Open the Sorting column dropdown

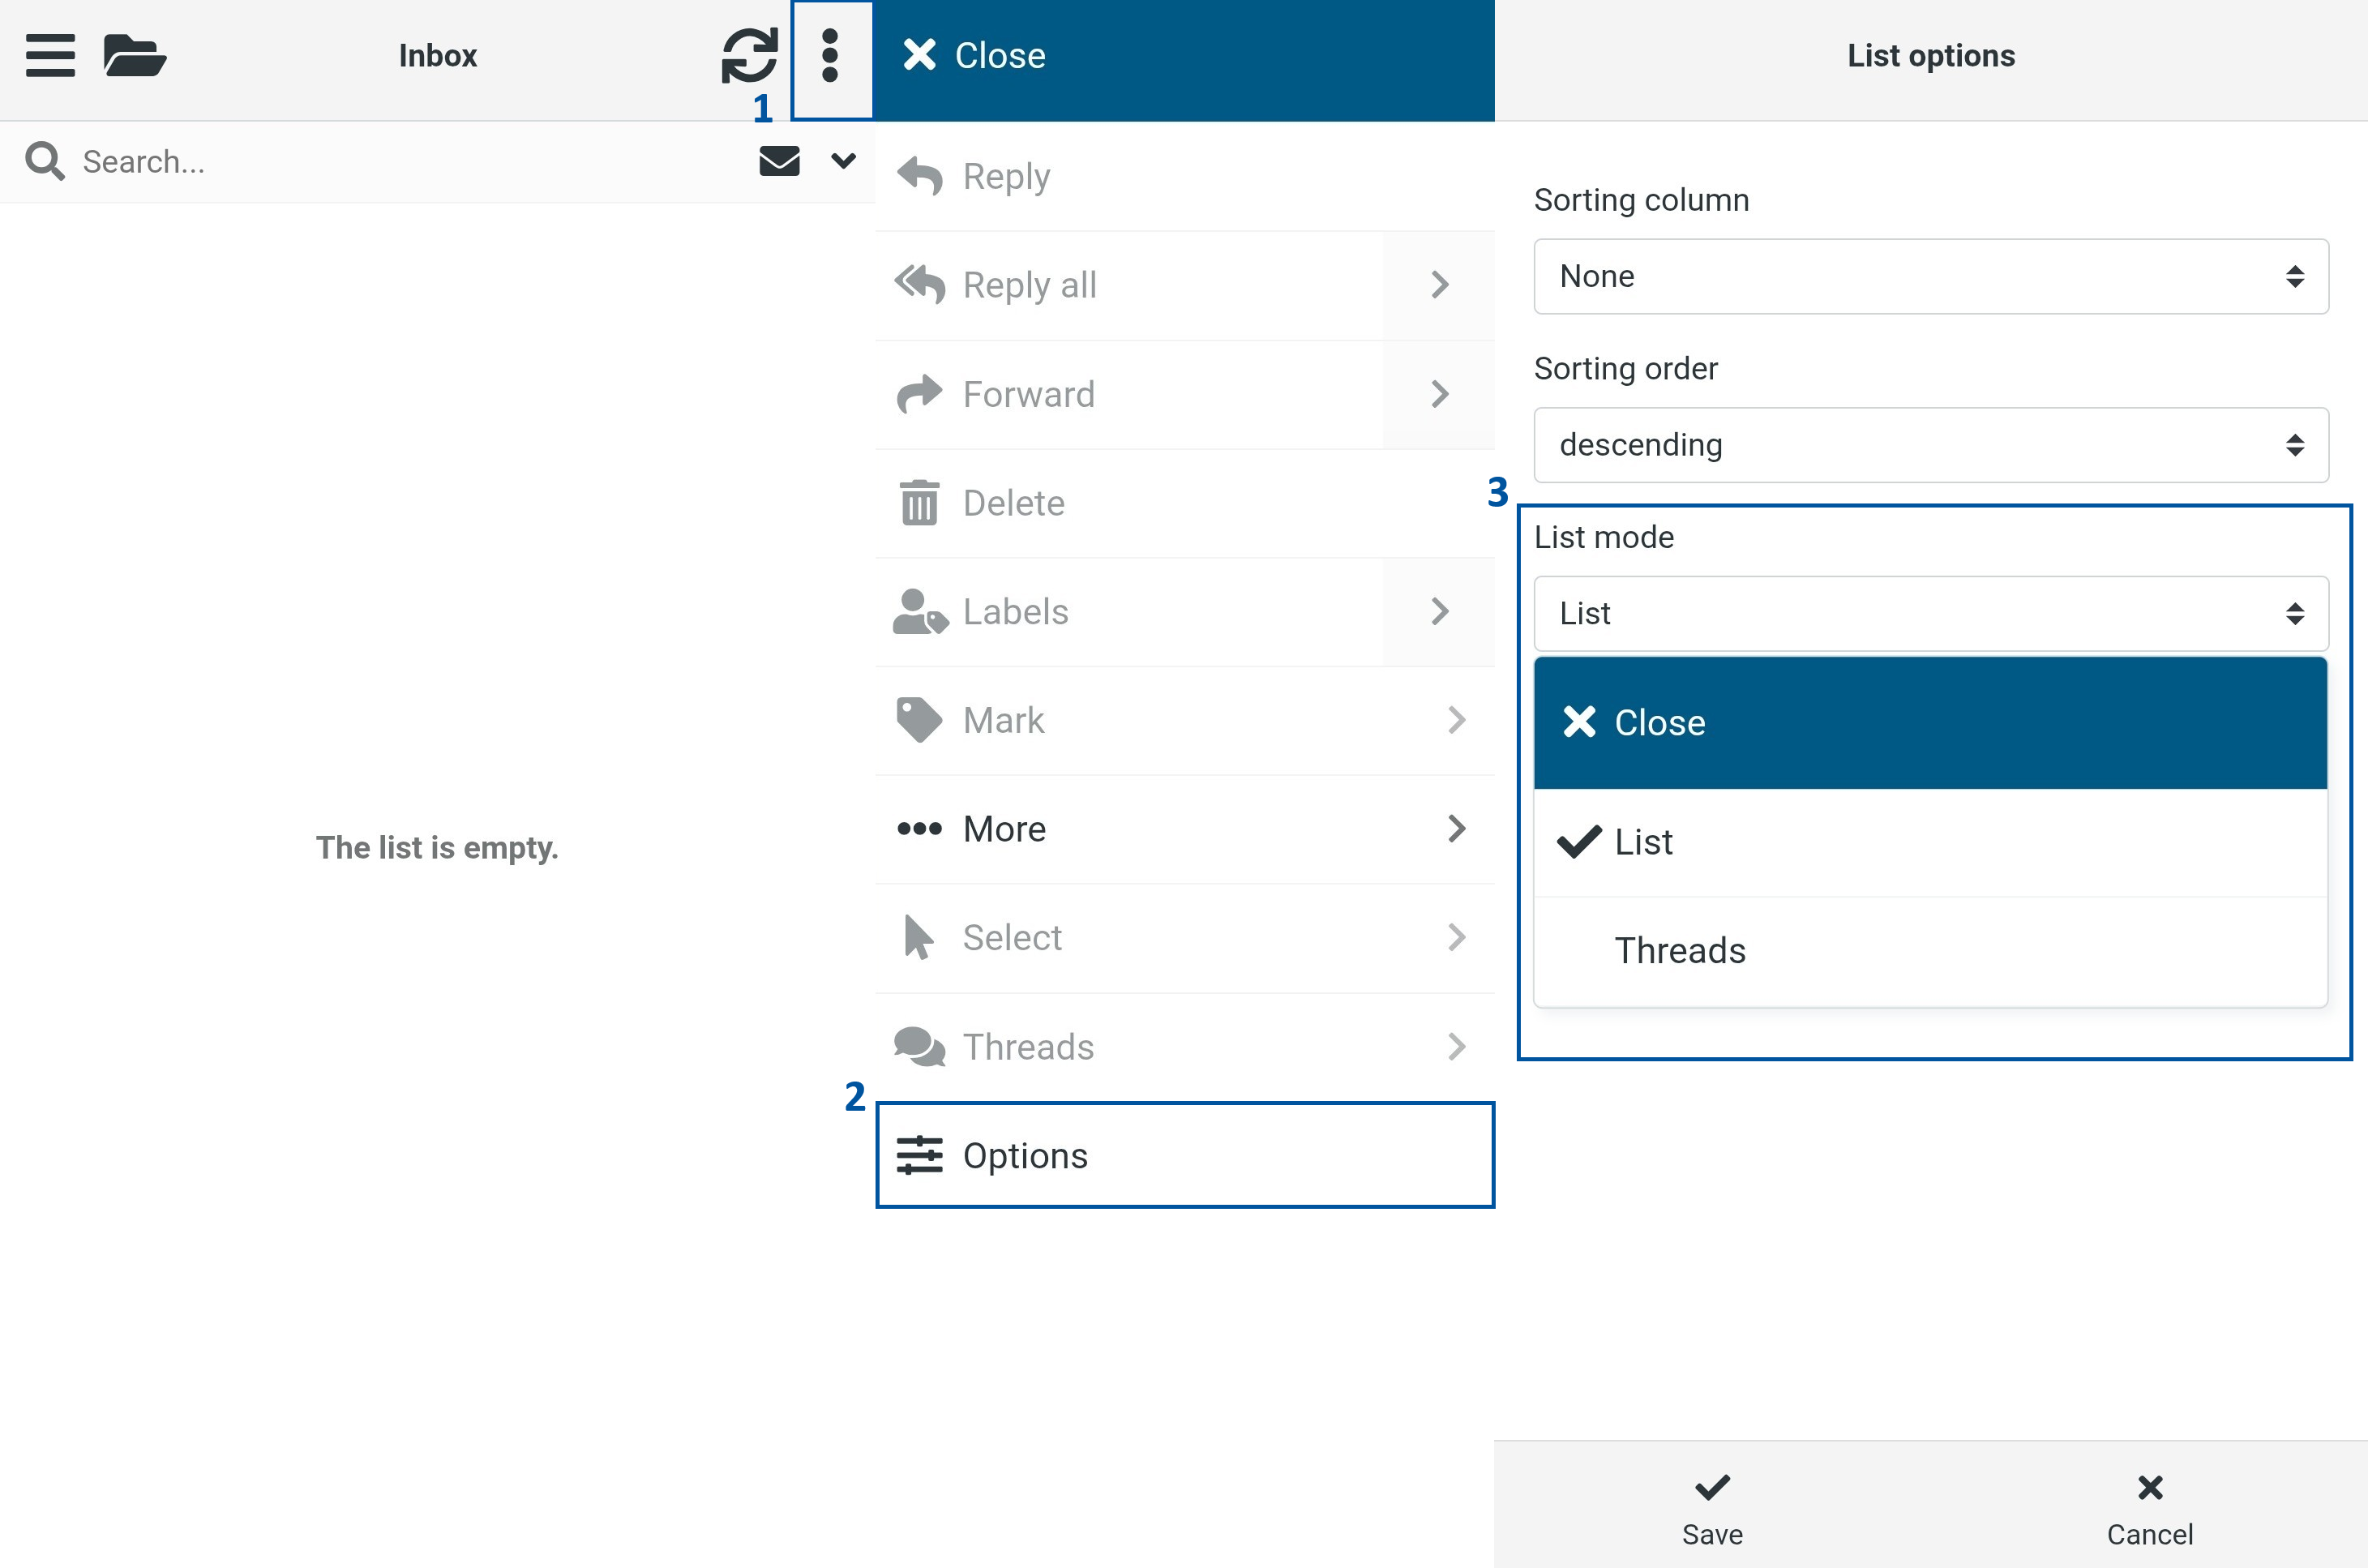pyautogui.click(x=1931, y=276)
